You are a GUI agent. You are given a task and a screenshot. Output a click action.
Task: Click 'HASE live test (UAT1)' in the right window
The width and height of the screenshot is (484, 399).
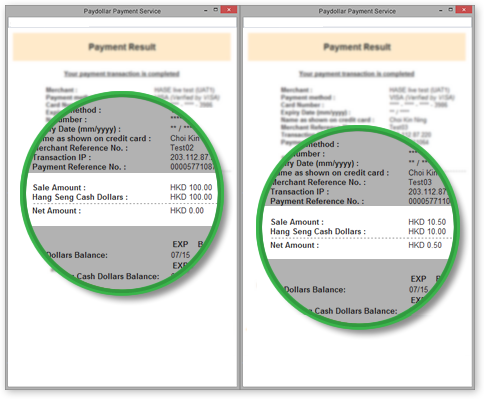pos(419,90)
